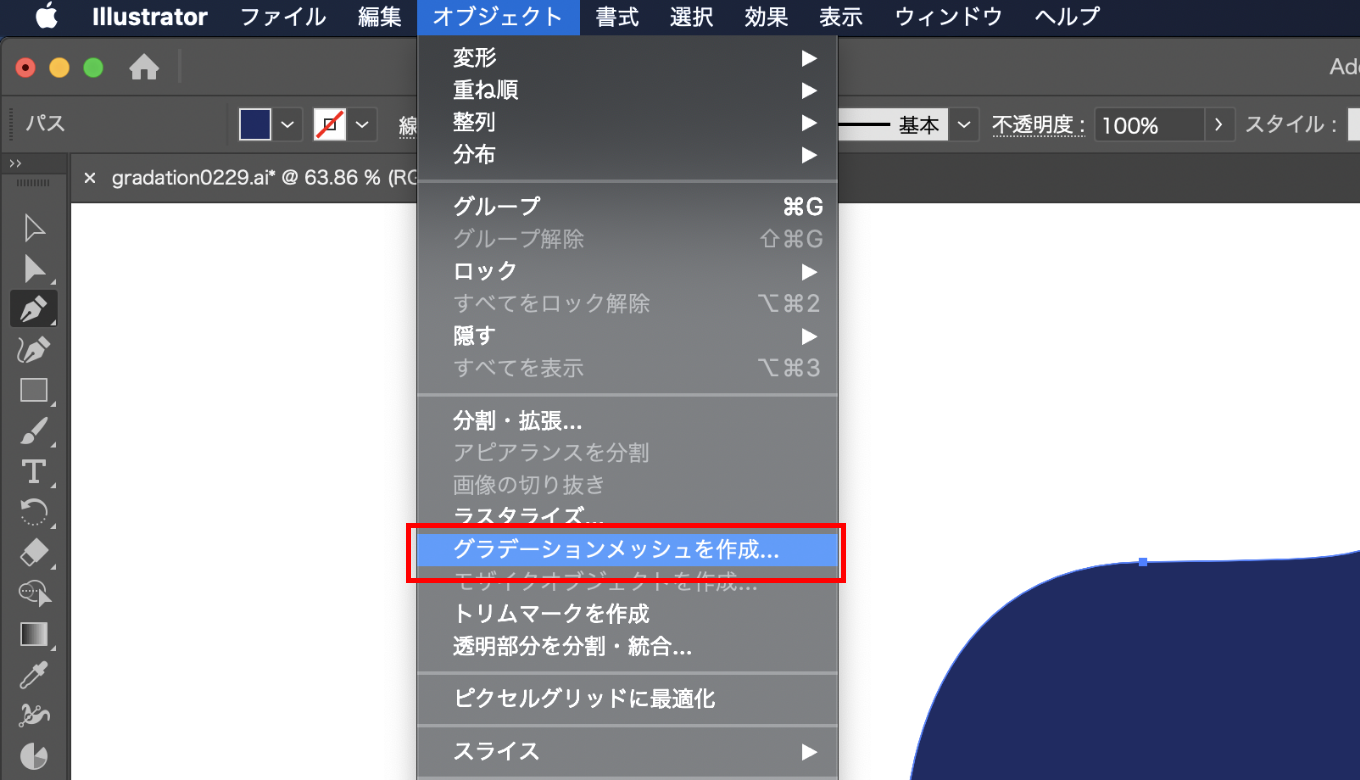Open the 基本 stroke profile dropdown
The width and height of the screenshot is (1360, 780).
click(963, 125)
